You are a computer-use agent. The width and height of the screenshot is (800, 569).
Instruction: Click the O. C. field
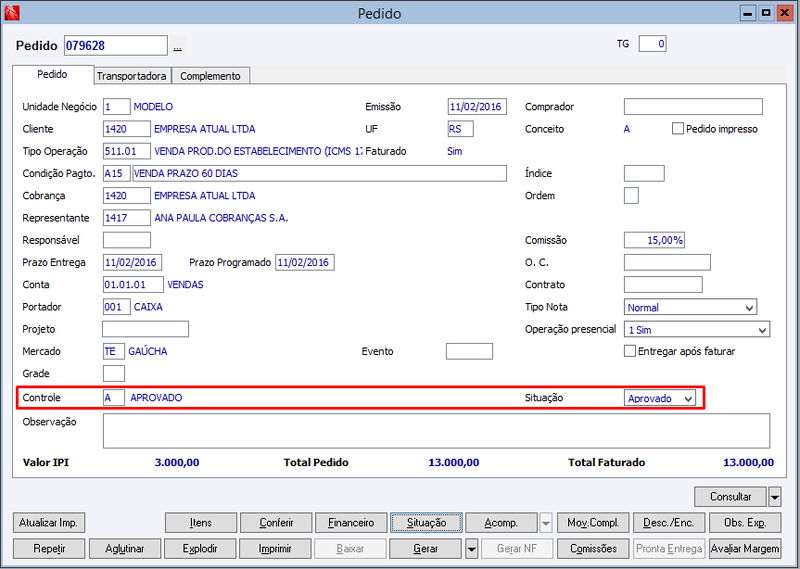tap(667, 262)
